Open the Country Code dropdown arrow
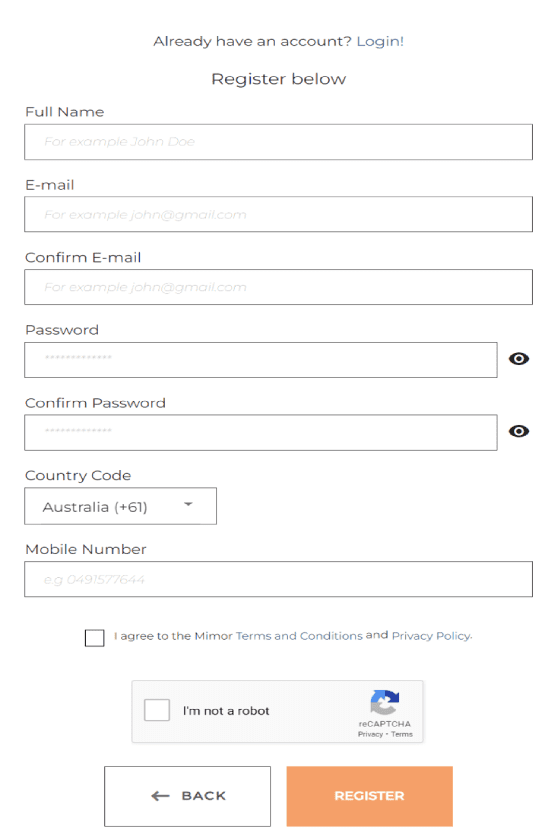 tap(188, 504)
